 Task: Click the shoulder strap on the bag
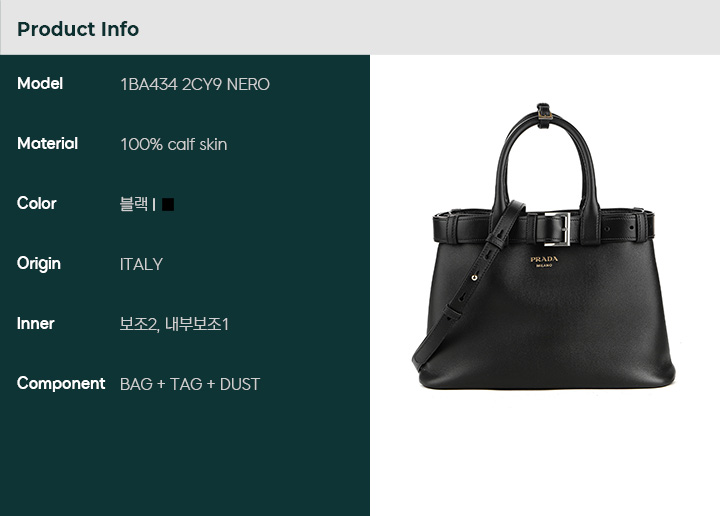click(468, 285)
